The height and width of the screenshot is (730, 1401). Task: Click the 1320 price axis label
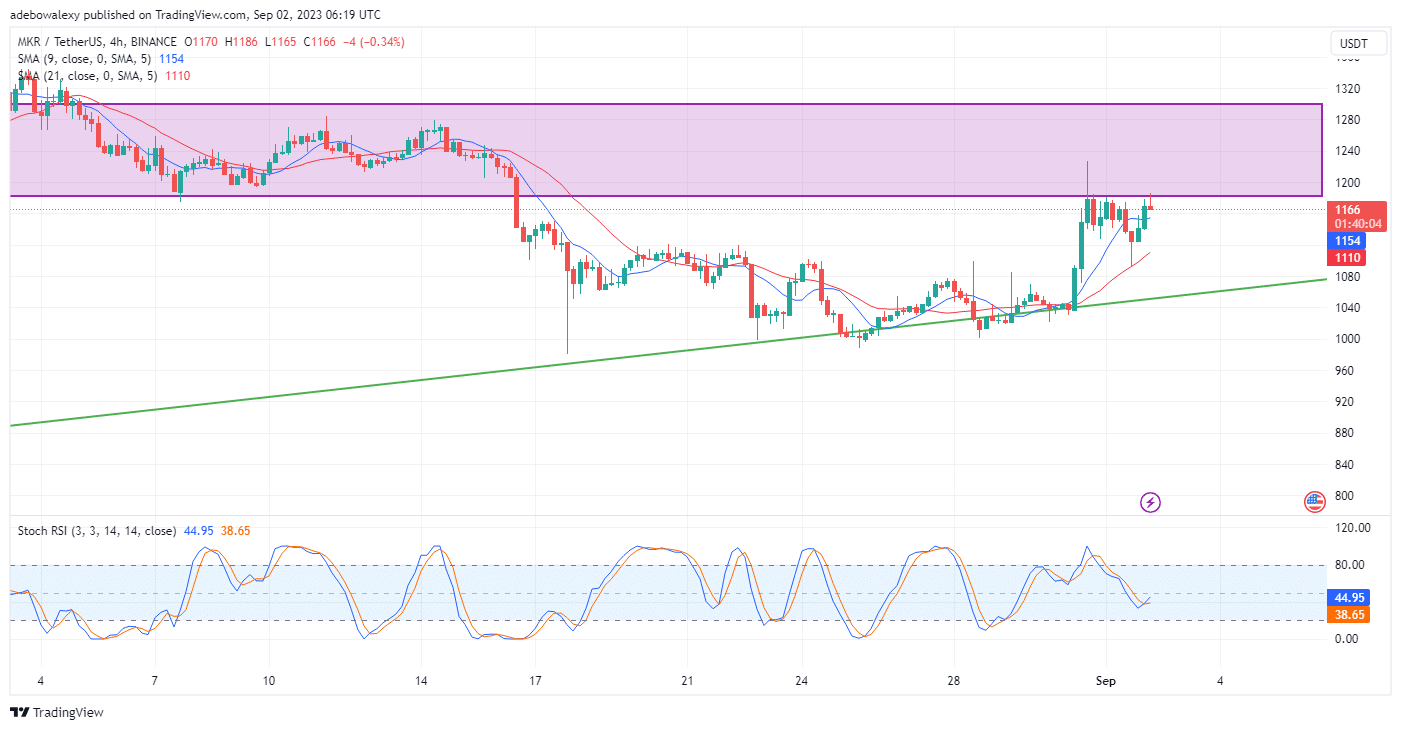tap(1346, 89)
